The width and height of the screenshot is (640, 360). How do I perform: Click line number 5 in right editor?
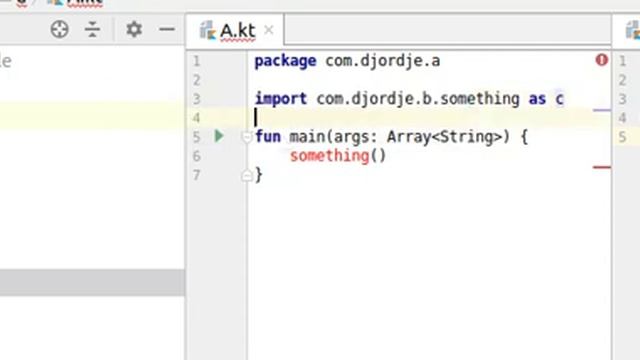pos(622,137)
